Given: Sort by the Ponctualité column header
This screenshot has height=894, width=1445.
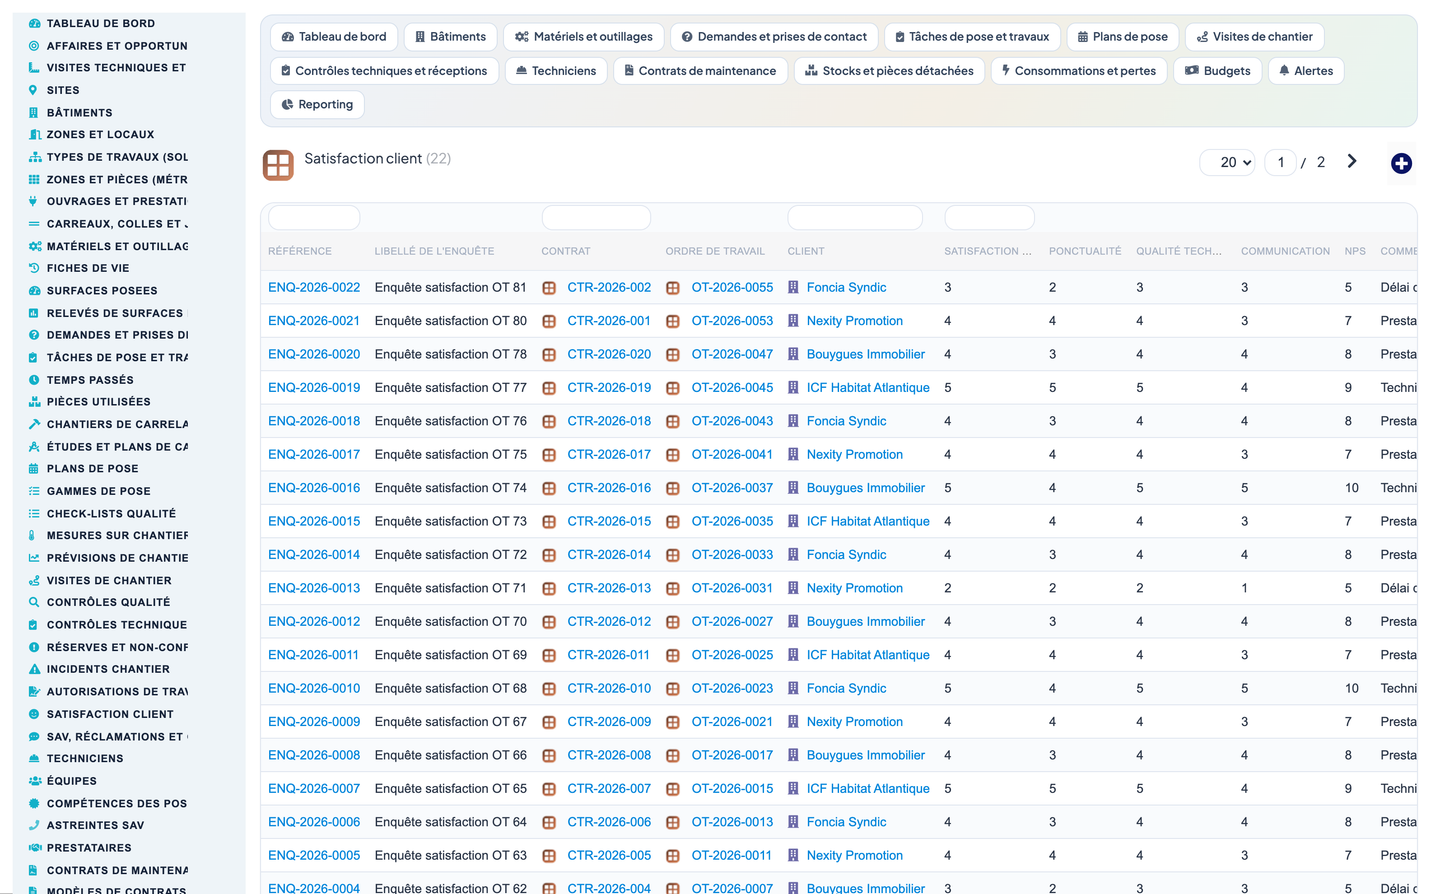Looking at the screenshot, I should (x=1085, y=251).
